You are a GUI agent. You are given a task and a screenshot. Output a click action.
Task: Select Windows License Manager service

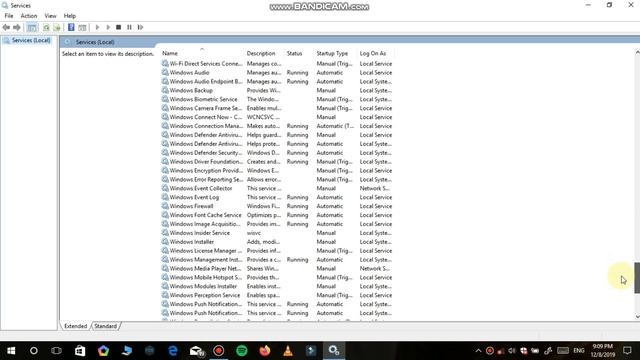(x=277, y=251)
